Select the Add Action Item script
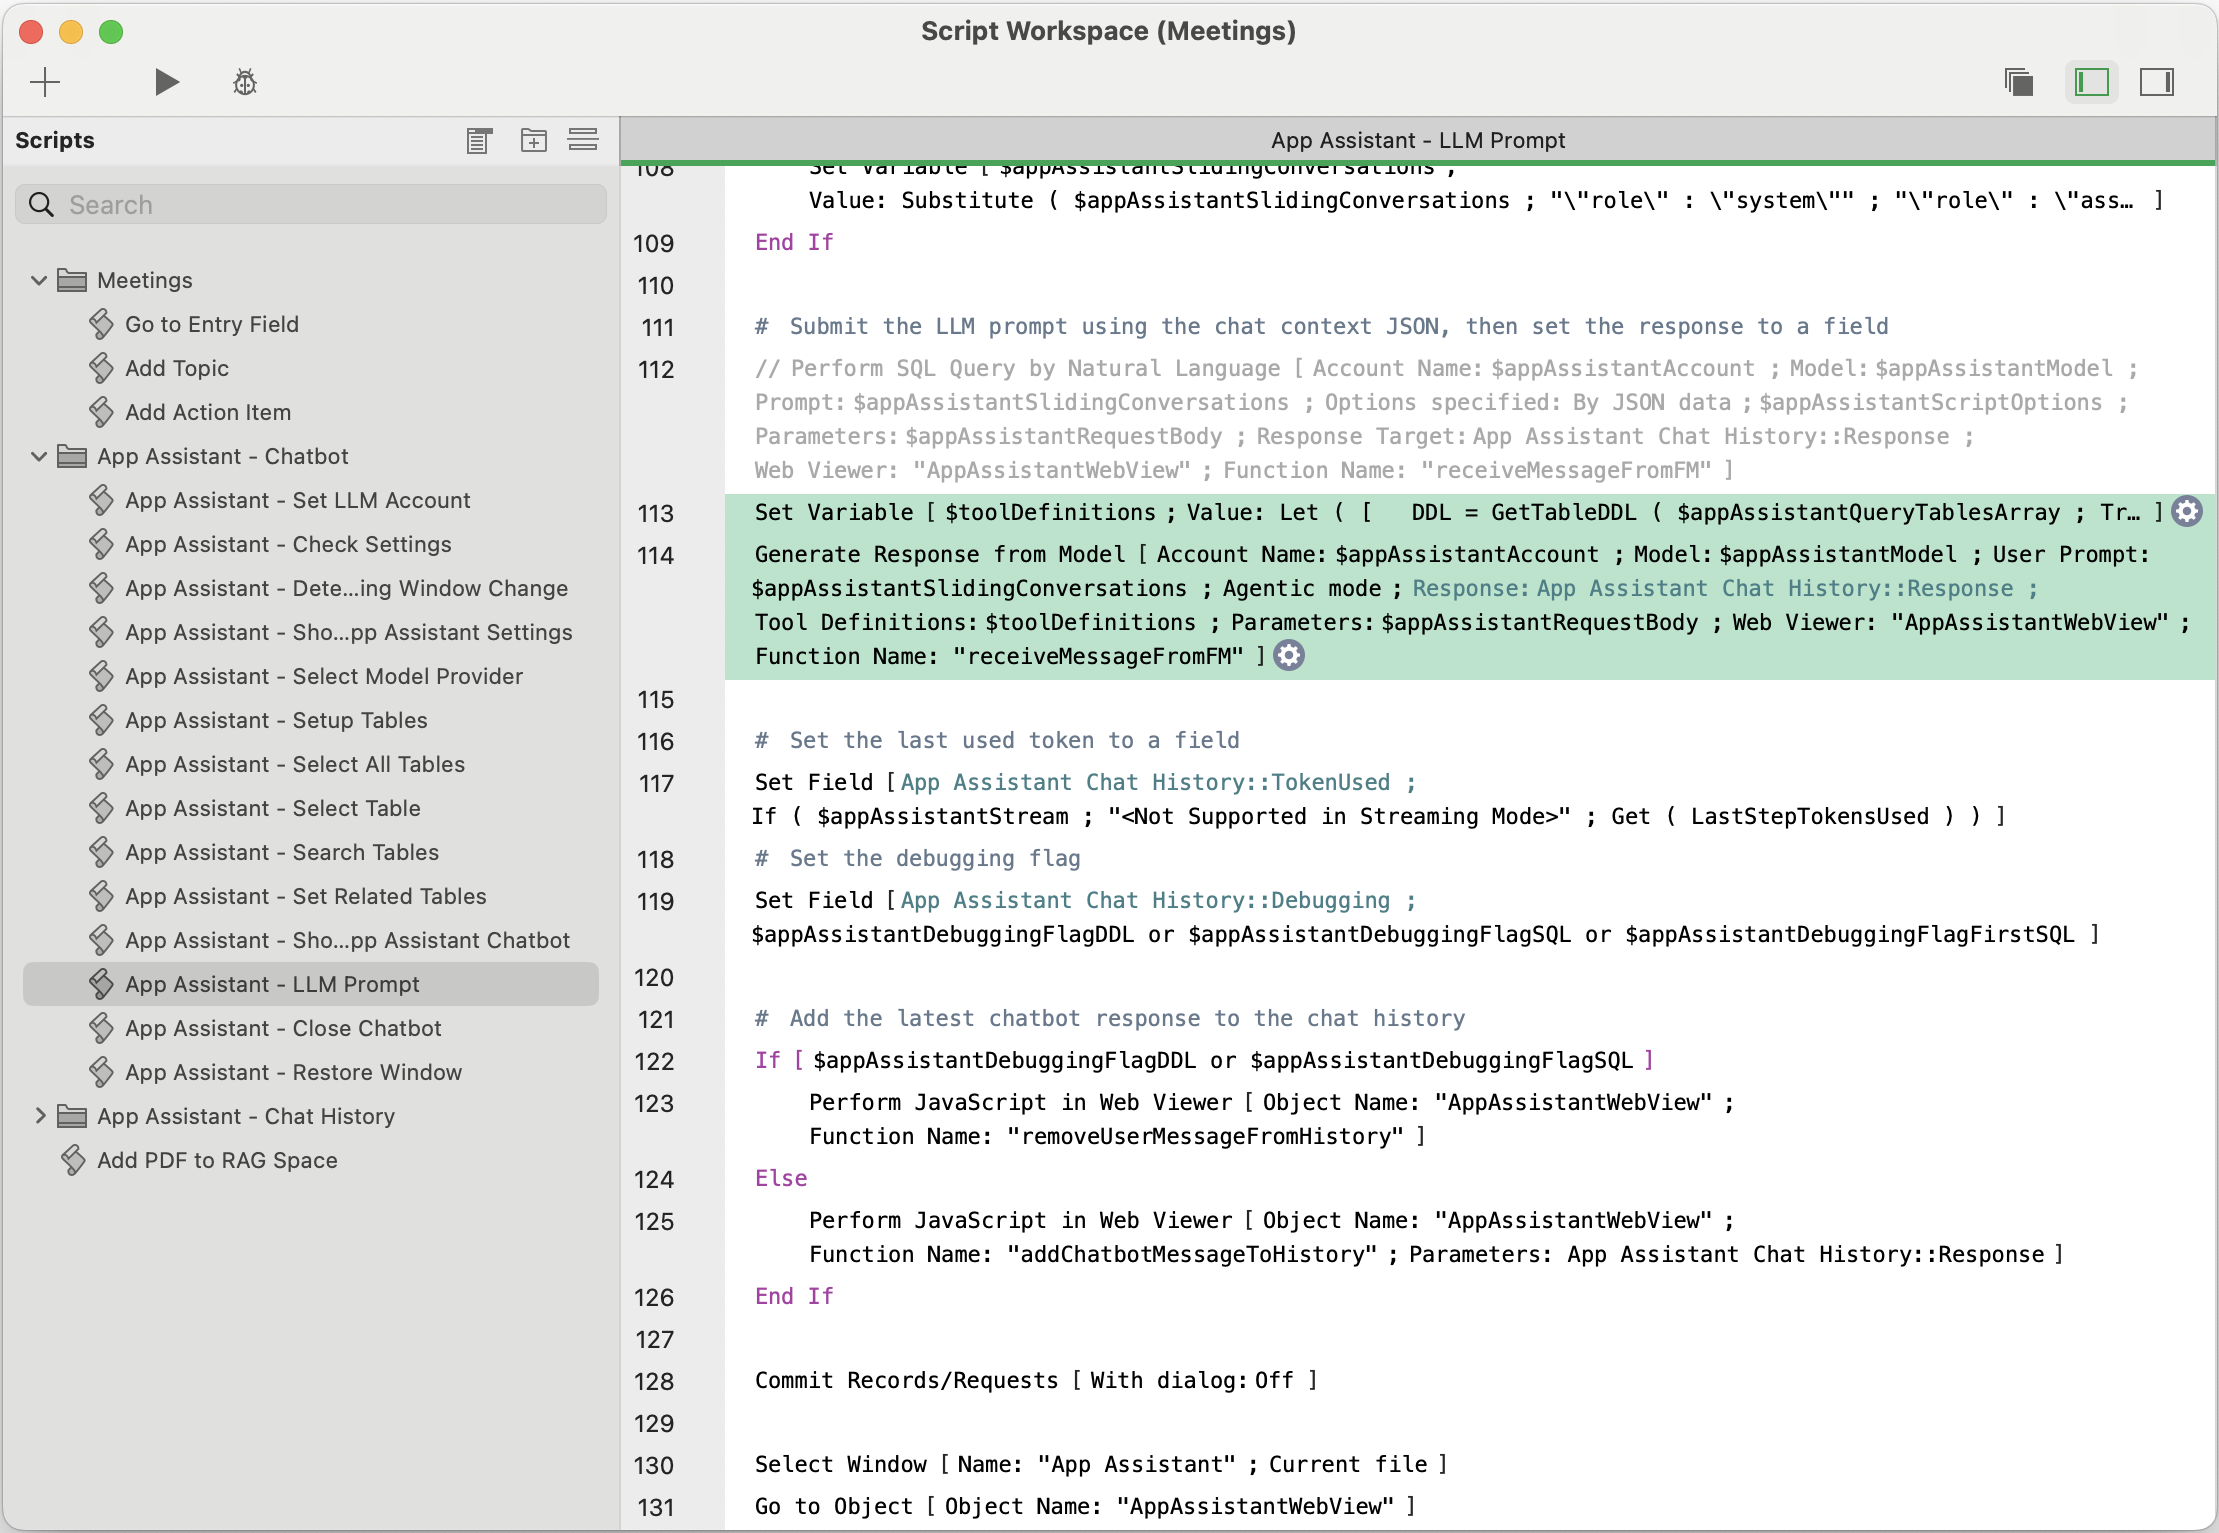 (x=208, y=413)
